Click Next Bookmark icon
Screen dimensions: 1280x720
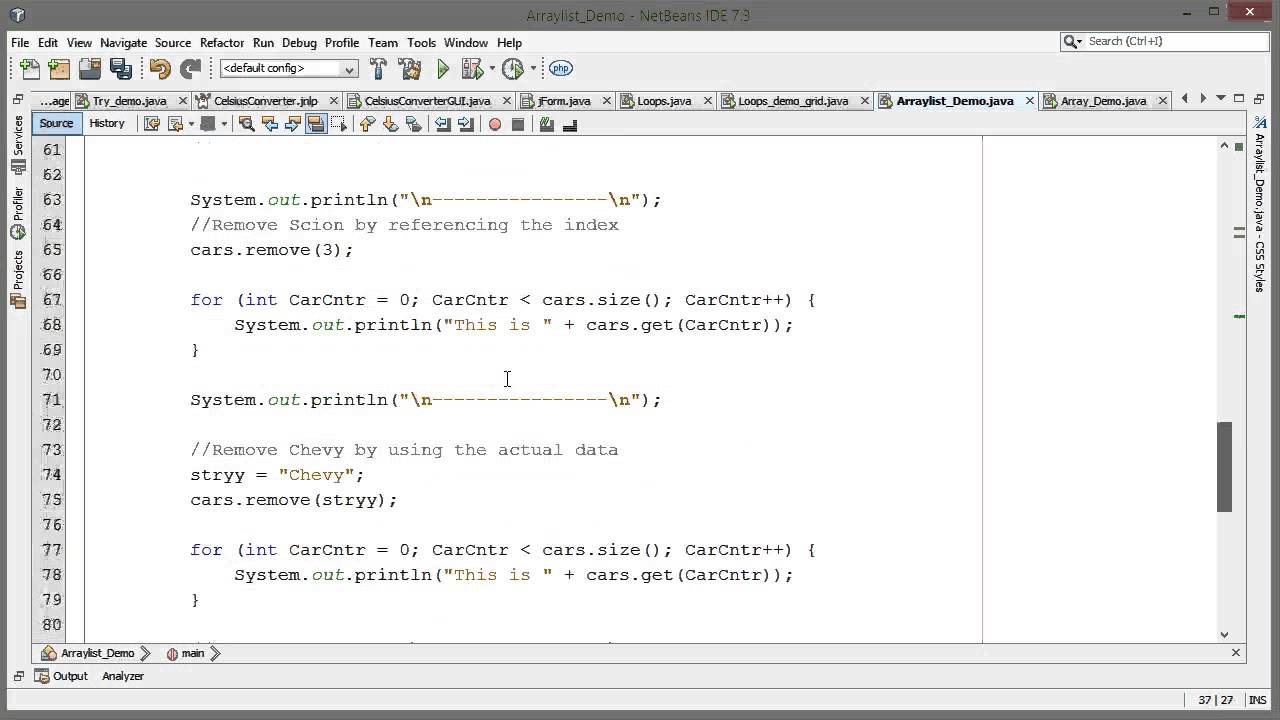tap(390, 124)
